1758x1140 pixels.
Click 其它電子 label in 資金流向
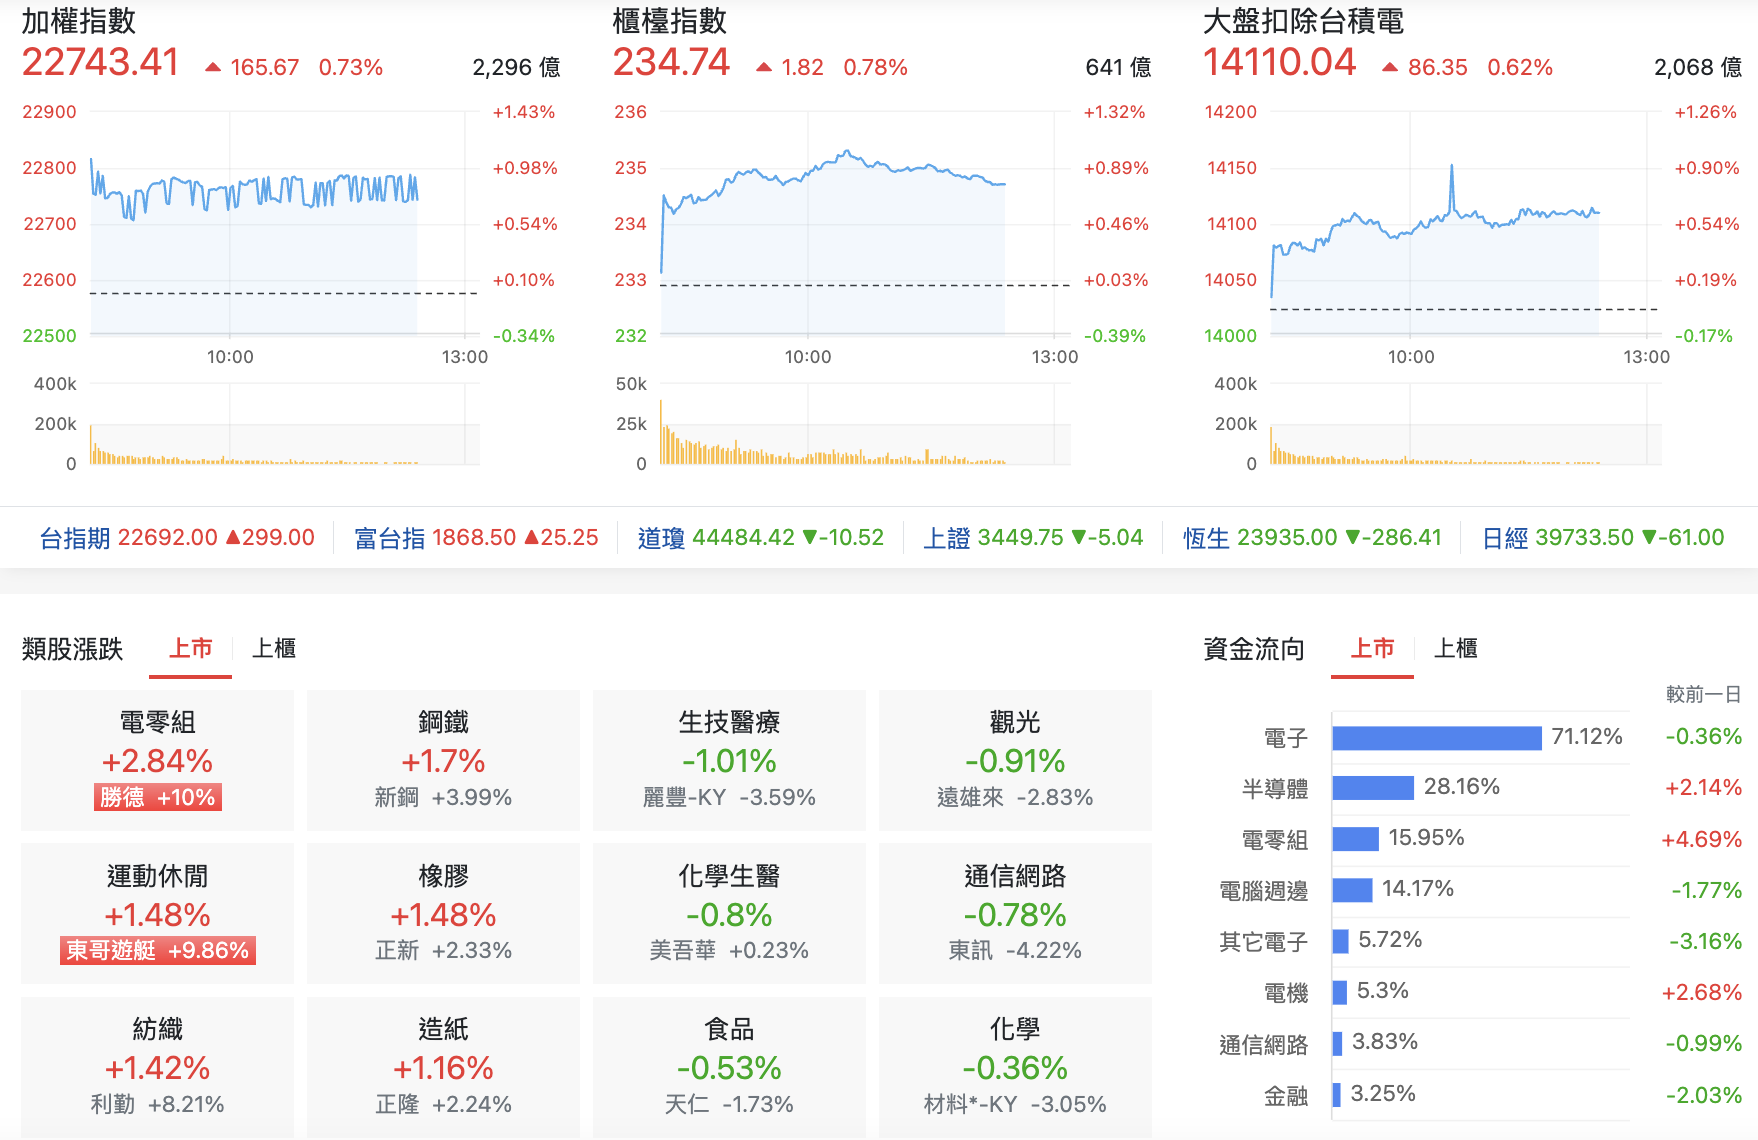1263,942
